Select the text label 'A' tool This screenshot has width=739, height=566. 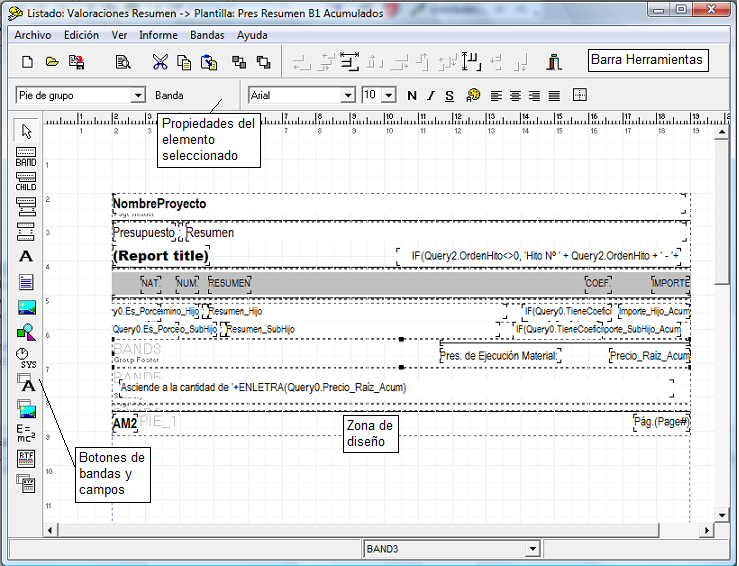[27, 257]
